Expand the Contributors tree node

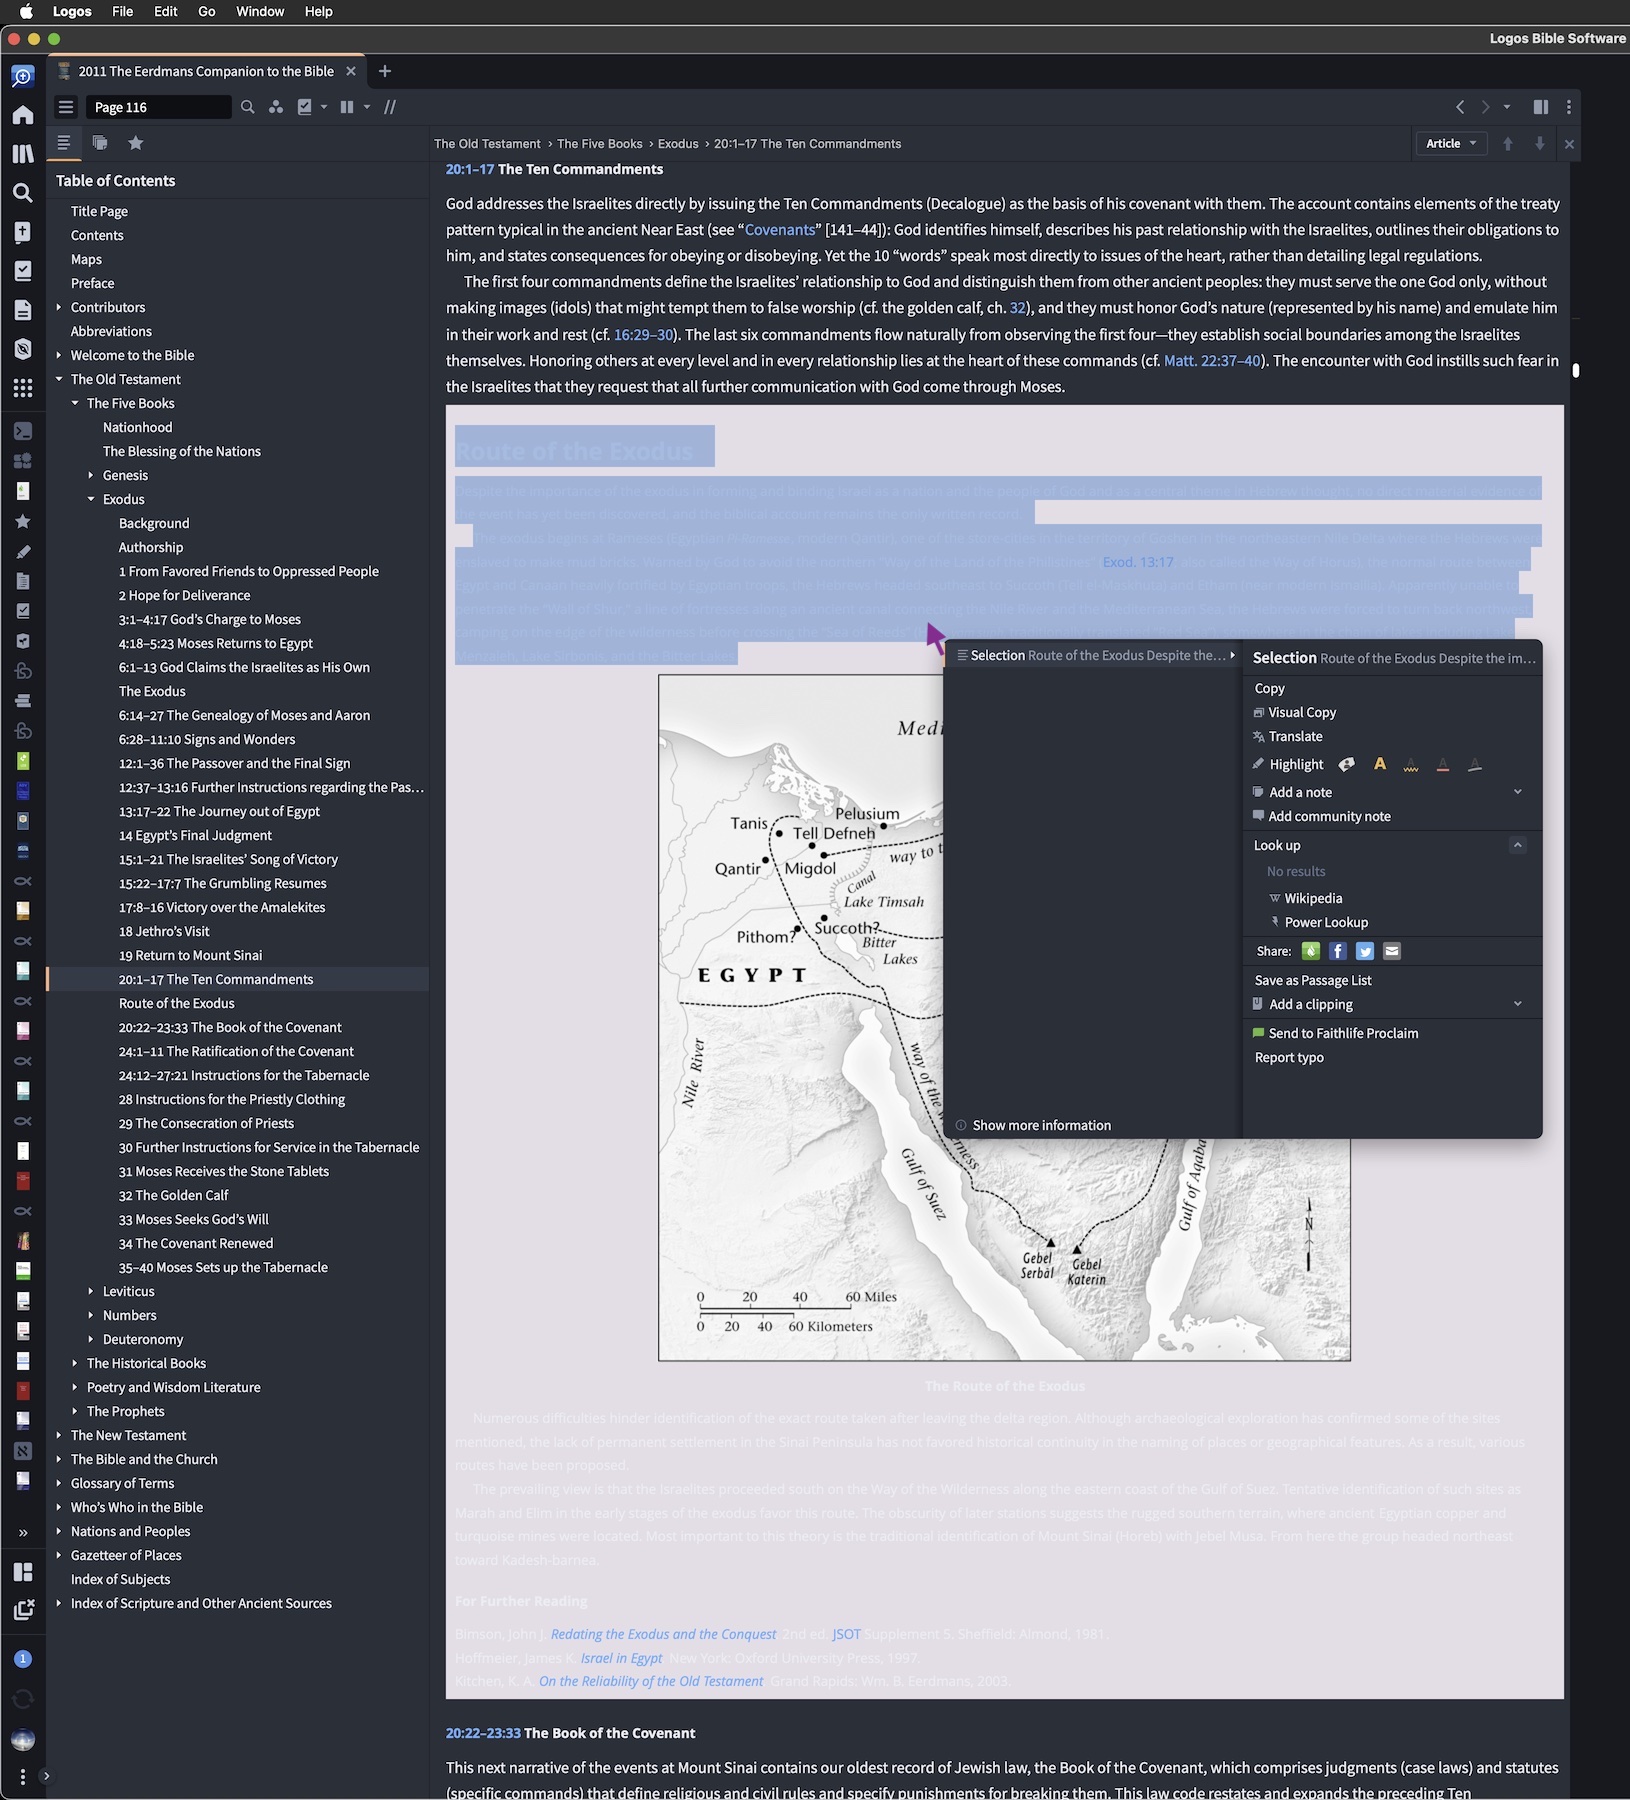click(59, 307)
